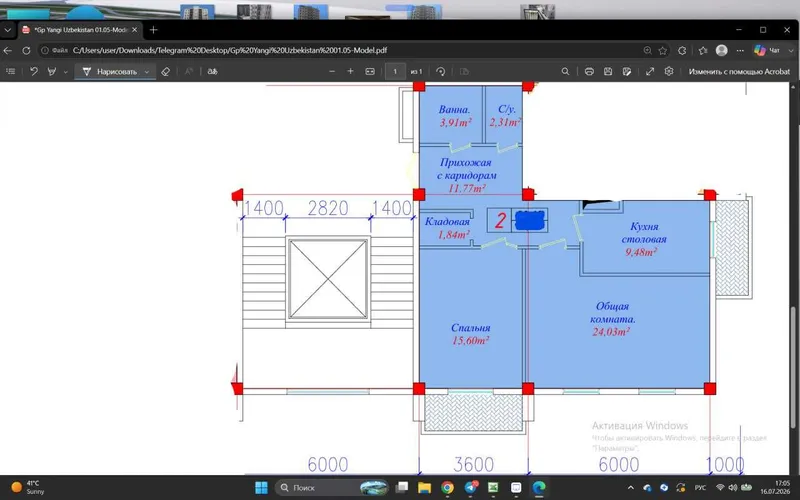Image resolution: width=800 pixels, height=500 pixels.
Task: Click the 2820 dimension text
Action: pyautogui.click(x=328, y=208)
